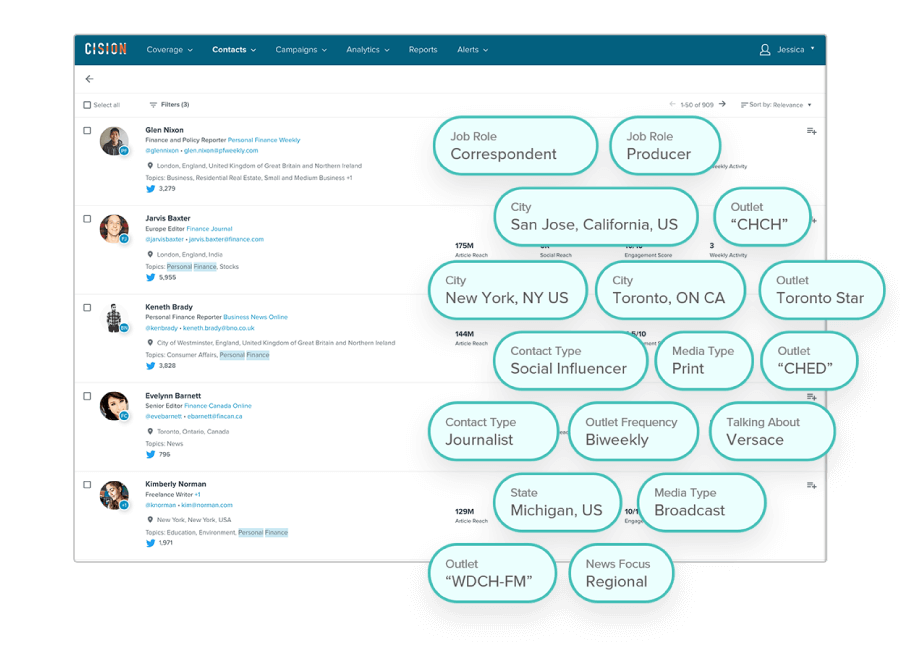Click the back arrow icon
The height and width of the screenshot is (650, 900).
[89, 79]
